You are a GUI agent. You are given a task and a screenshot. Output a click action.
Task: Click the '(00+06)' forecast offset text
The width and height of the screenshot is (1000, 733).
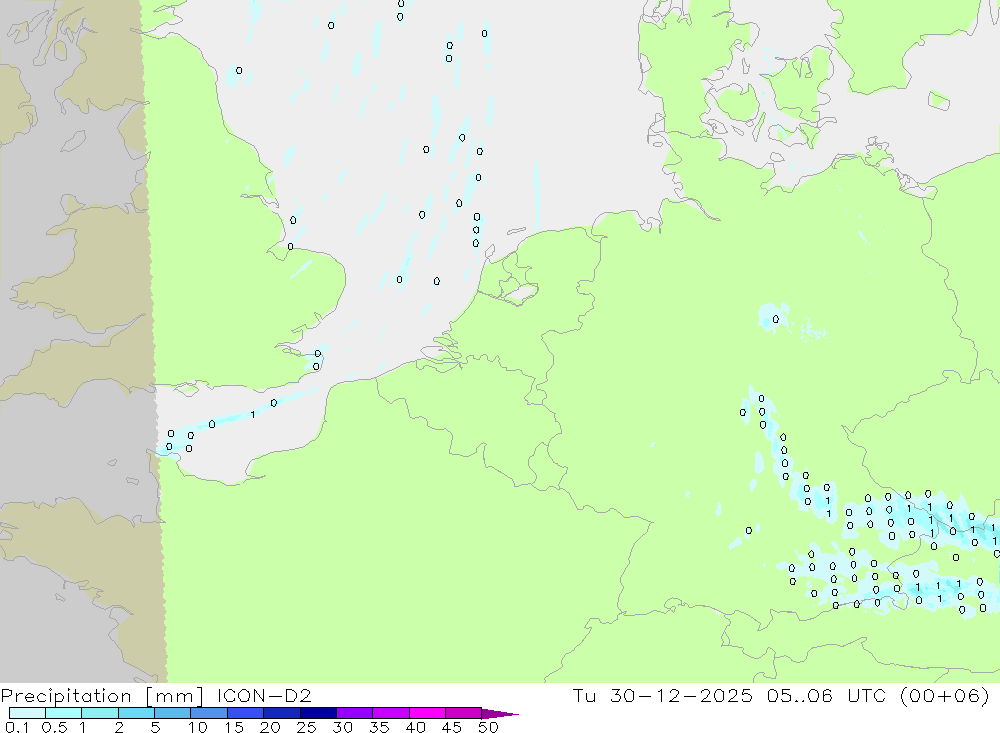click(945, 695)
